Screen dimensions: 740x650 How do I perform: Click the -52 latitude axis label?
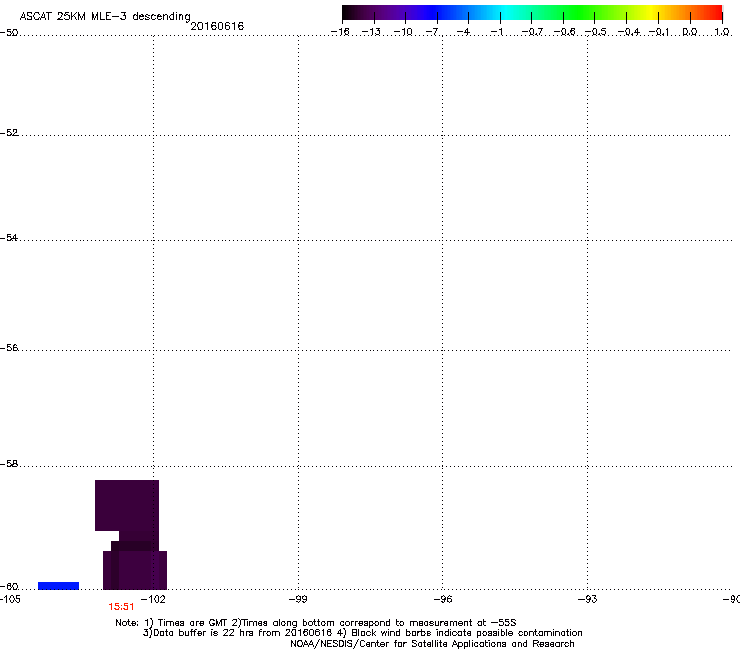point(9,133)
